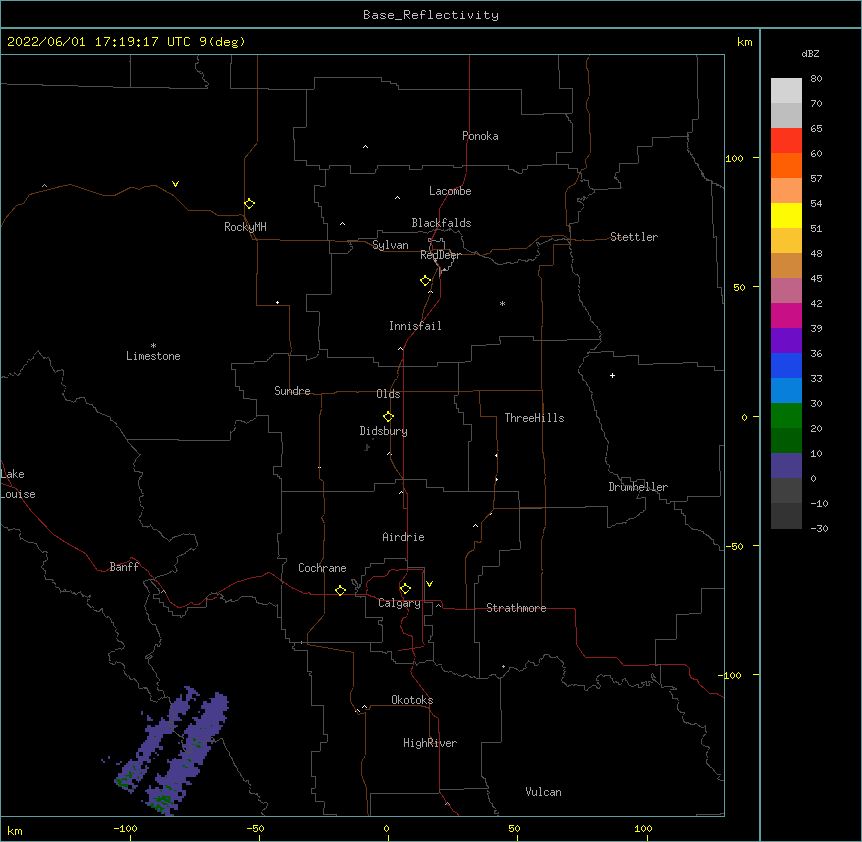Click the yellow diamond marker below Cochrane

point(340,590)
